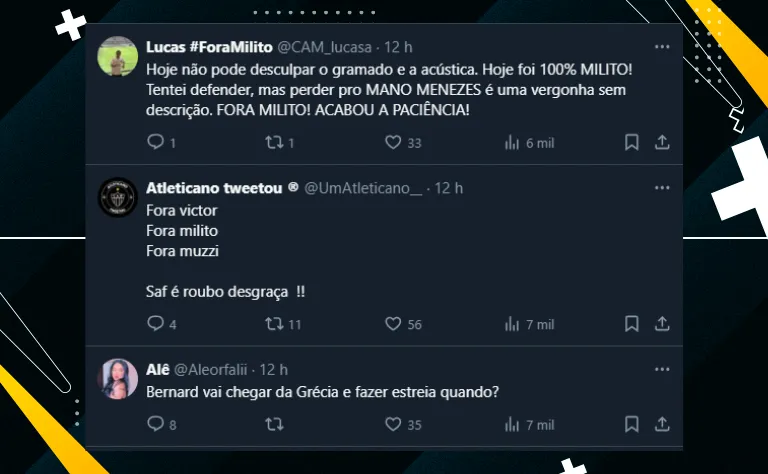View analytics of the Lucas #ForaMilito tweet
768x474 pixels.
click(x=512, y=142)
